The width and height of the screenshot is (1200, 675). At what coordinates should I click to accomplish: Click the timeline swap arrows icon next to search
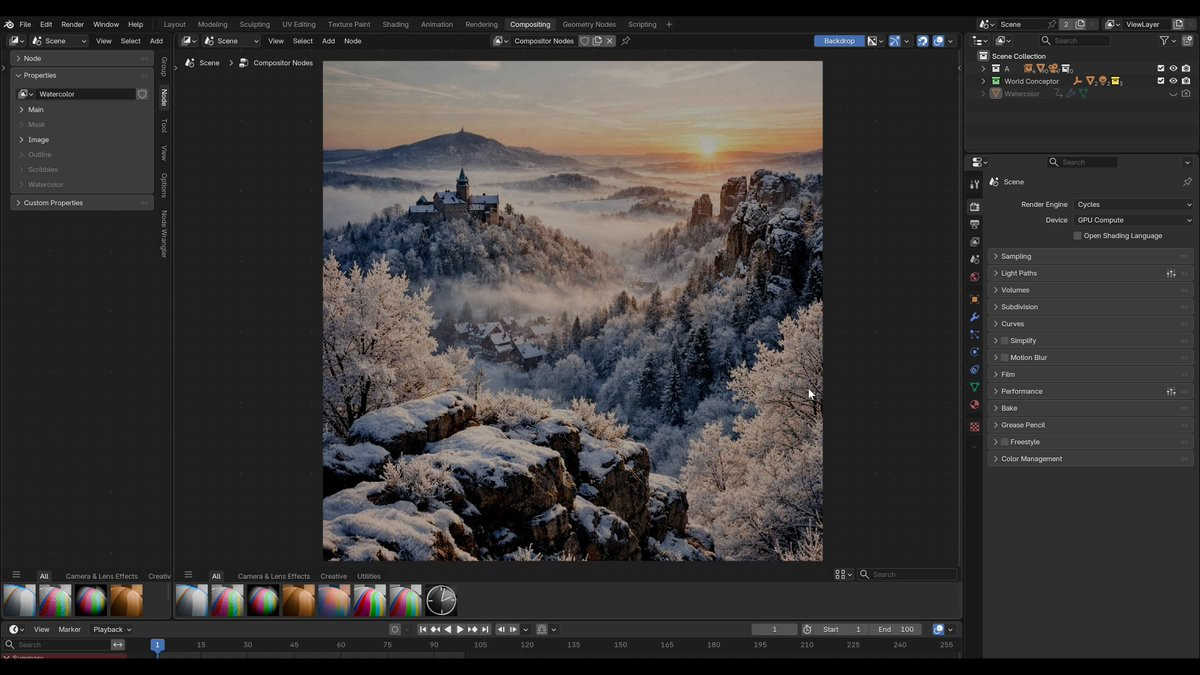pos(118,645)
